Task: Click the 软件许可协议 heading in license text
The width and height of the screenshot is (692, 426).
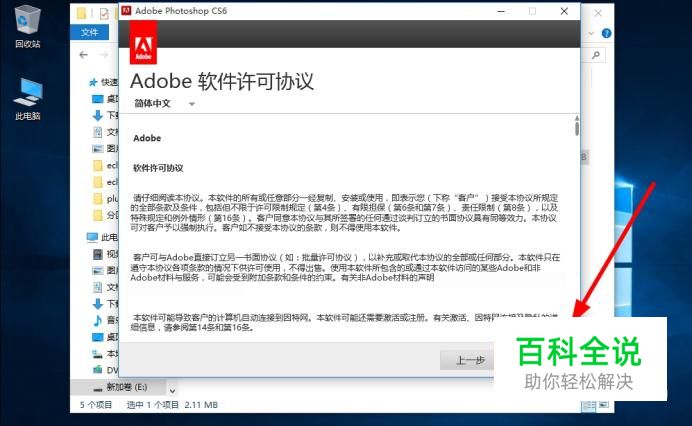Action: [158, 168]
